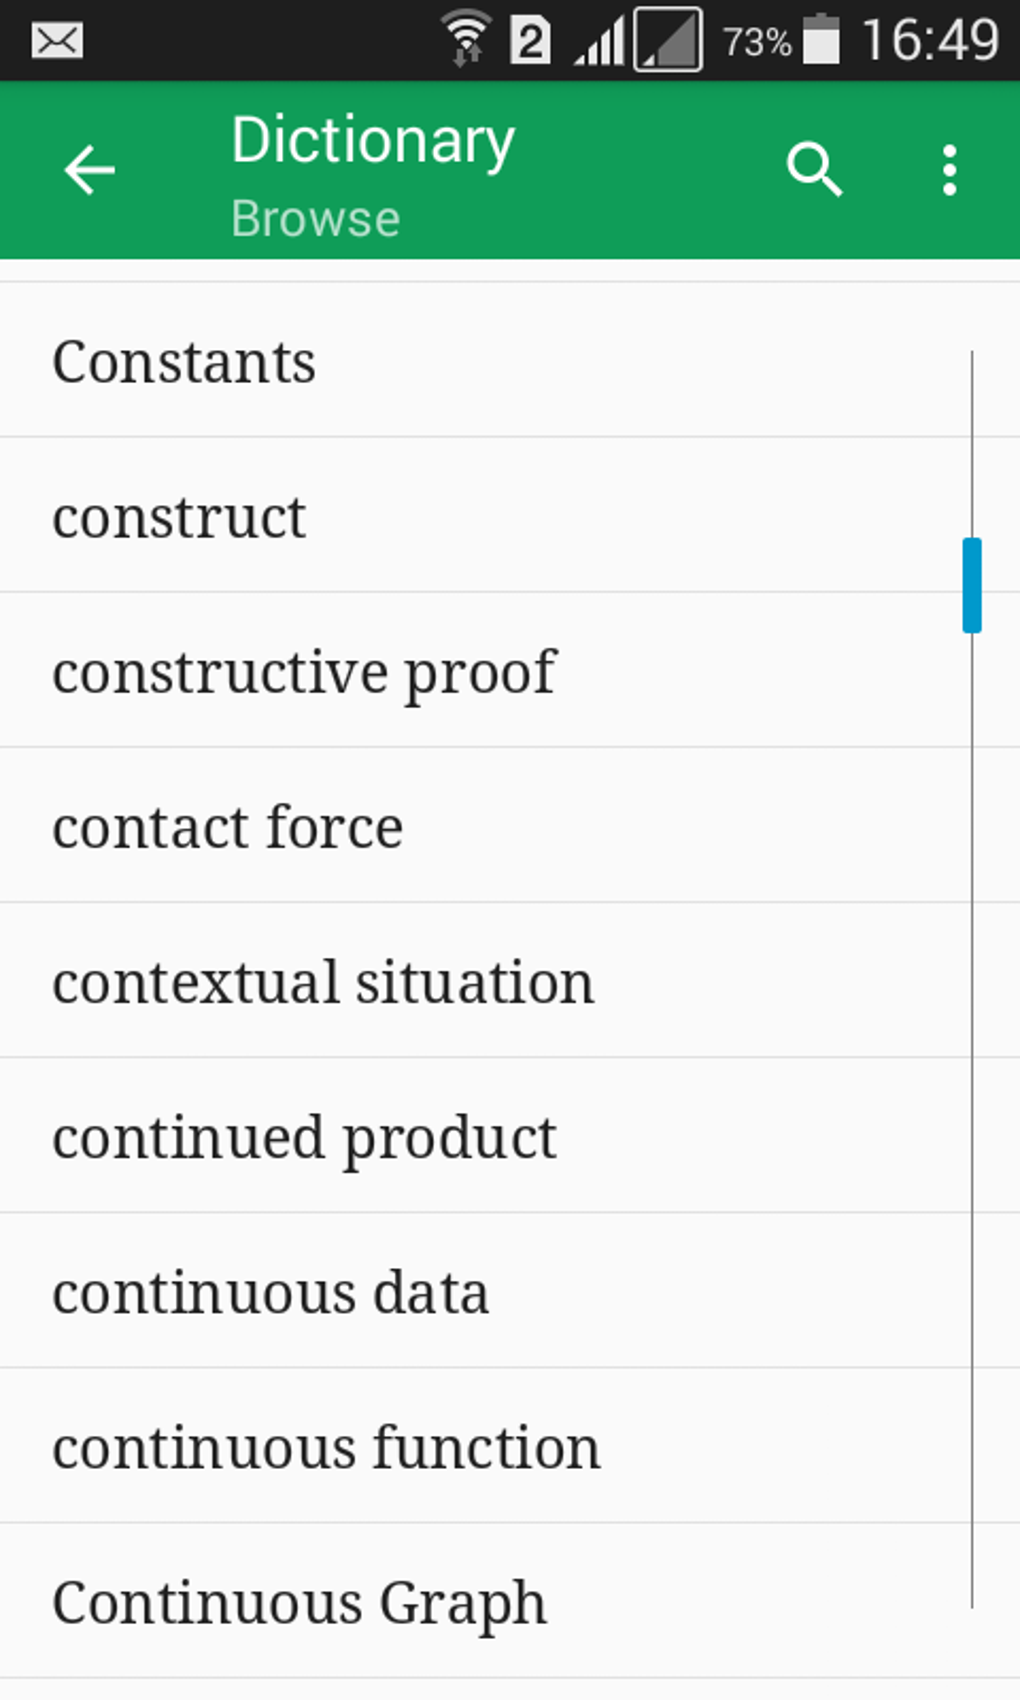Screen dimensions: 1020x1700
Task: Tap the clock showing 16:49
Action: point(930,41)
